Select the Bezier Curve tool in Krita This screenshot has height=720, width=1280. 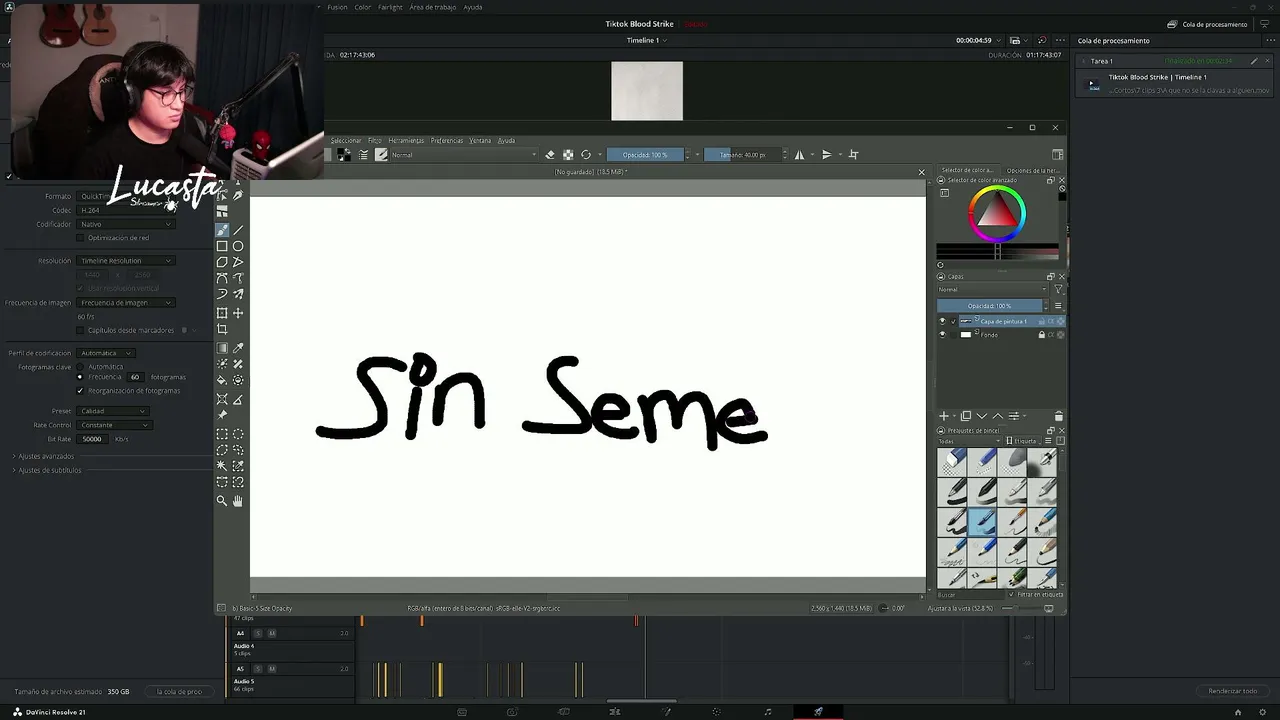(x=222, y=278)
